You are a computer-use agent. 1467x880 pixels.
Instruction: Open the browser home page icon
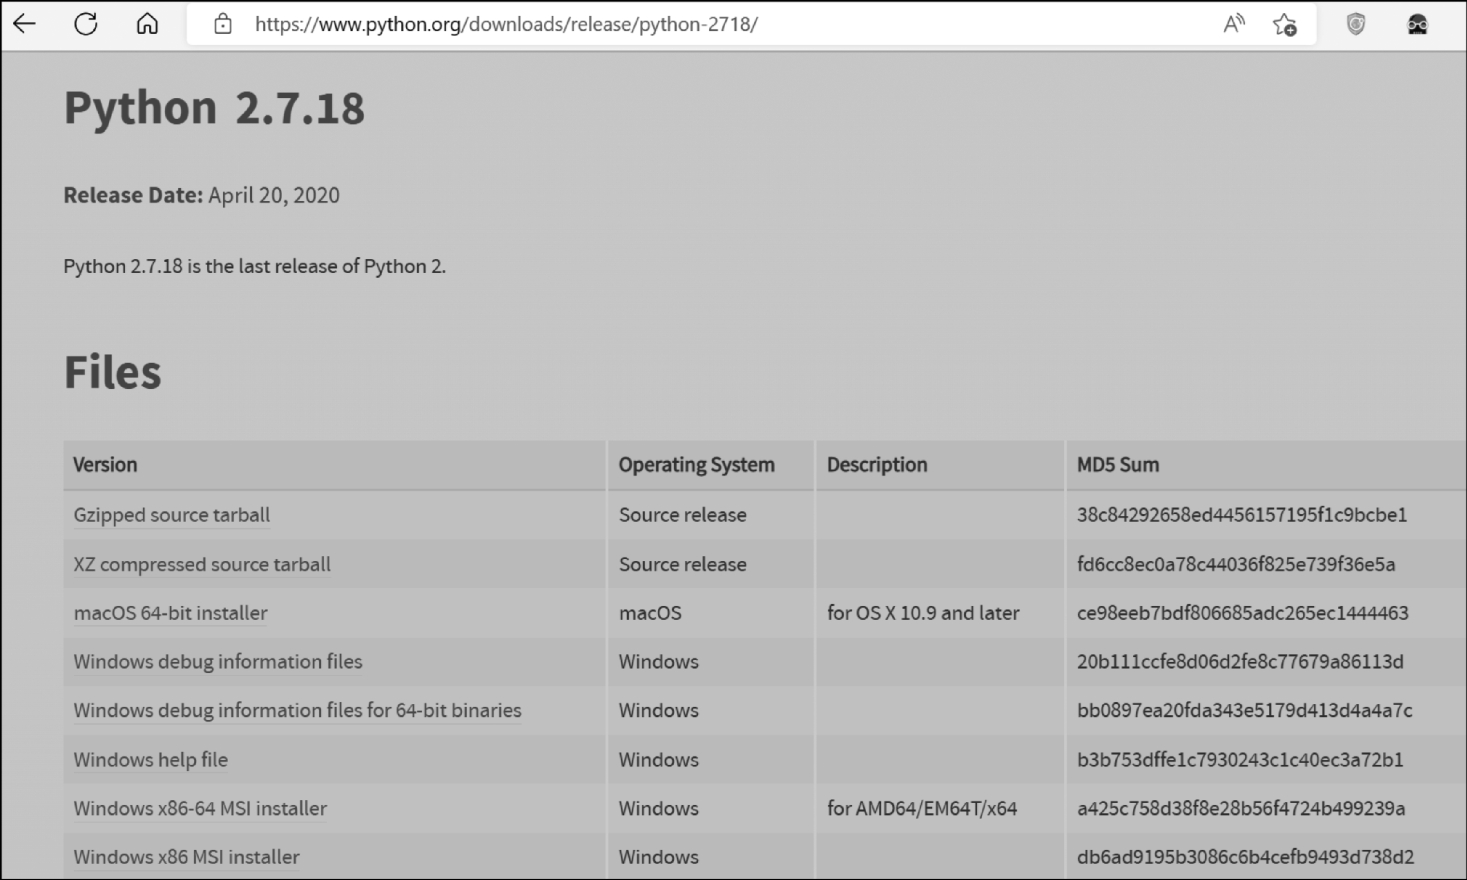147,24
